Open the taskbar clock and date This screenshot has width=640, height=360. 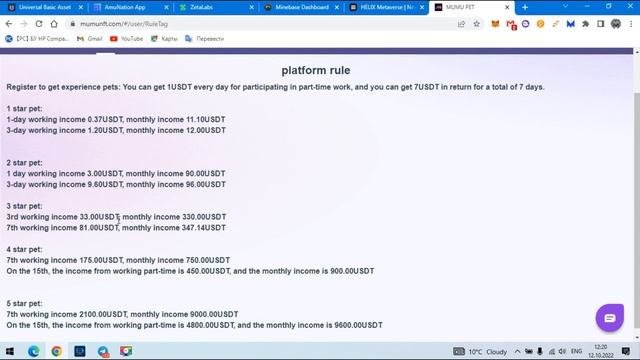601,351
